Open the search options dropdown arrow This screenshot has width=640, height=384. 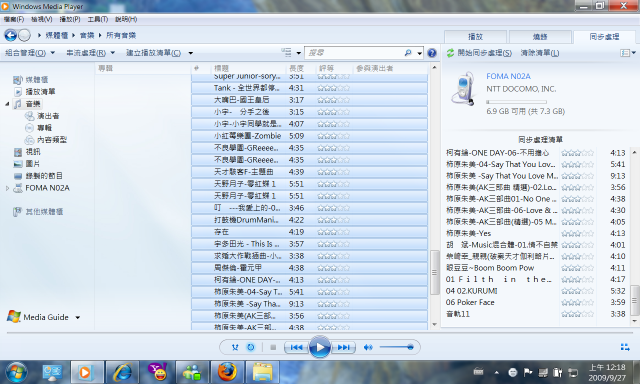(420, 53)
